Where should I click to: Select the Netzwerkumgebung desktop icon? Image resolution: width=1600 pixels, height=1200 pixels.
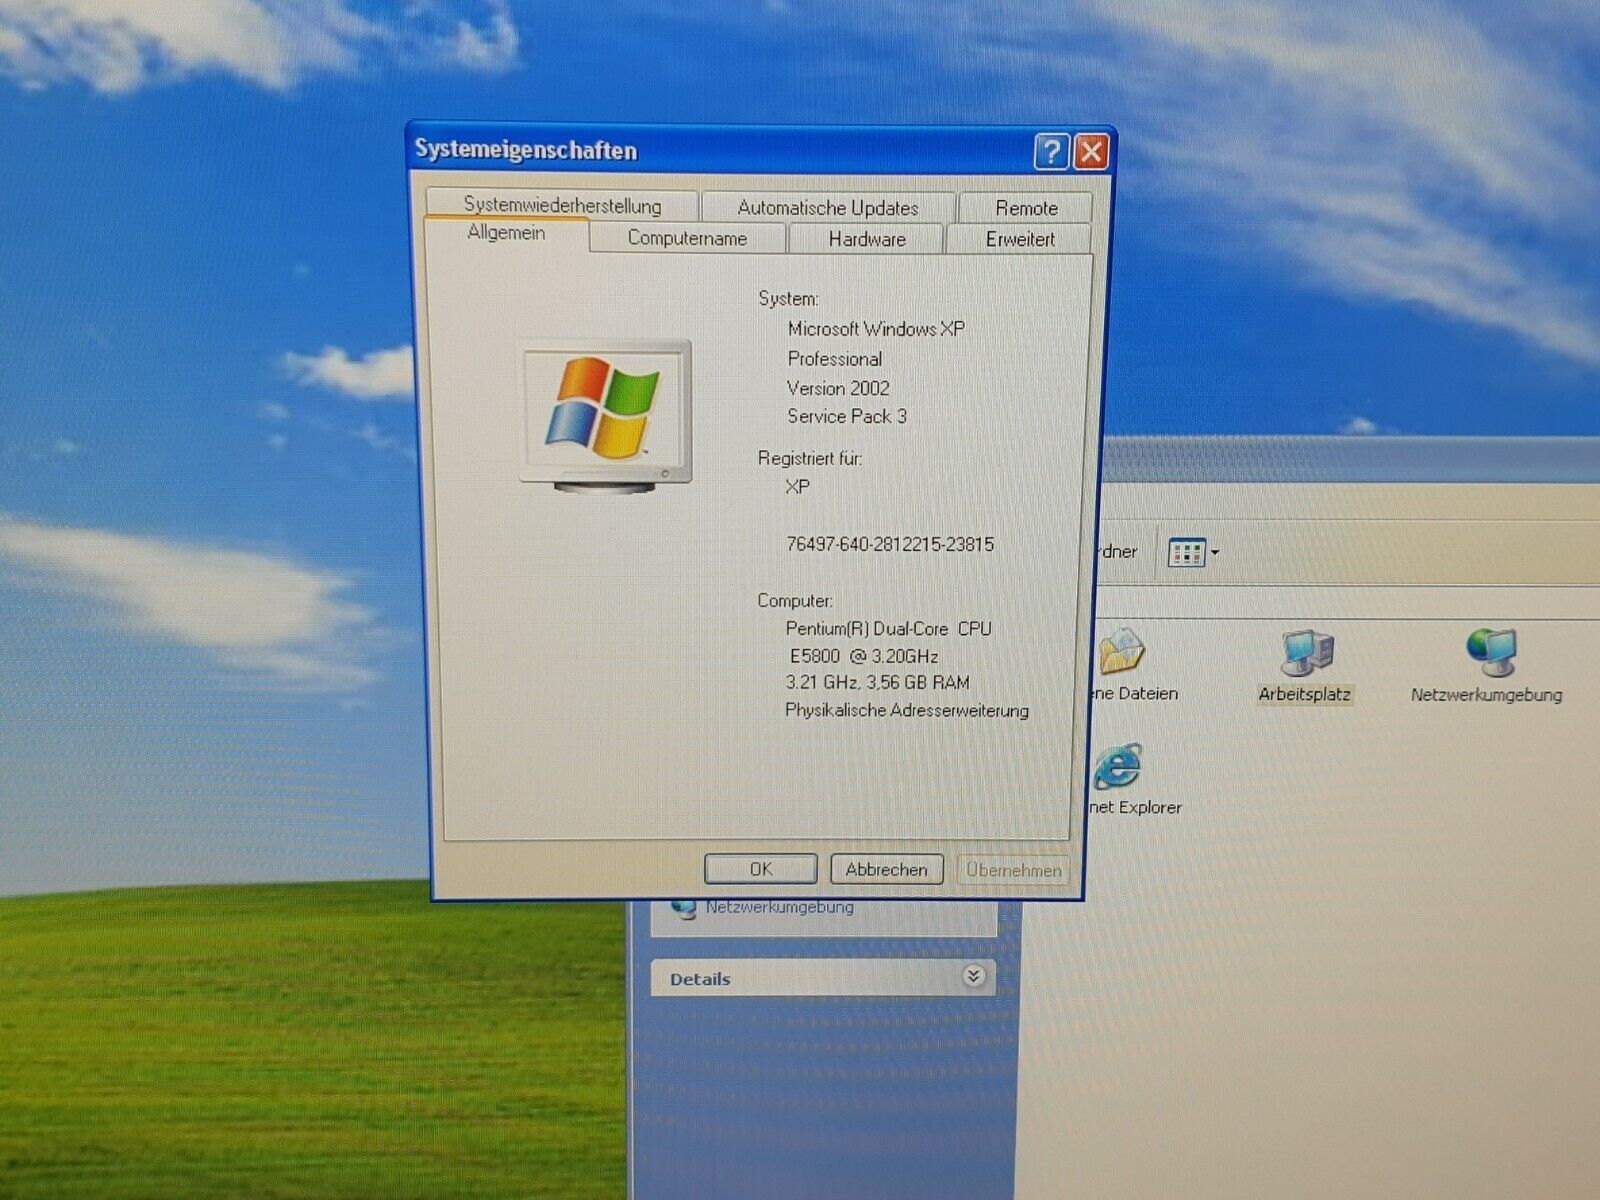1491,652
